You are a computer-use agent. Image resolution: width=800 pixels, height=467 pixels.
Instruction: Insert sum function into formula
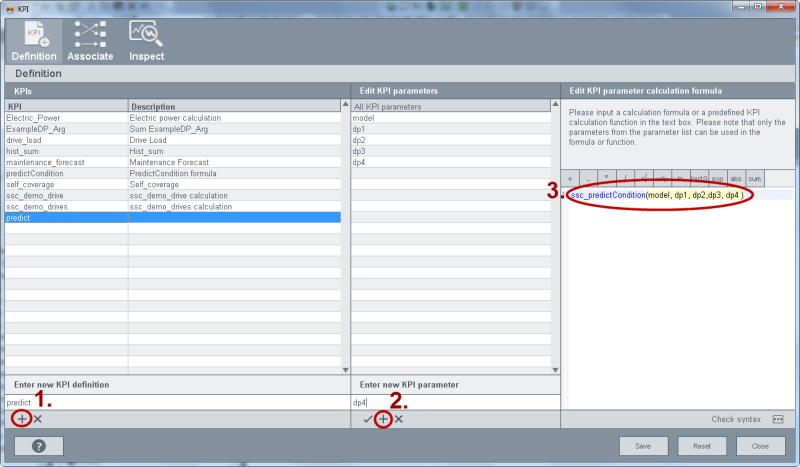coord(755,179)
